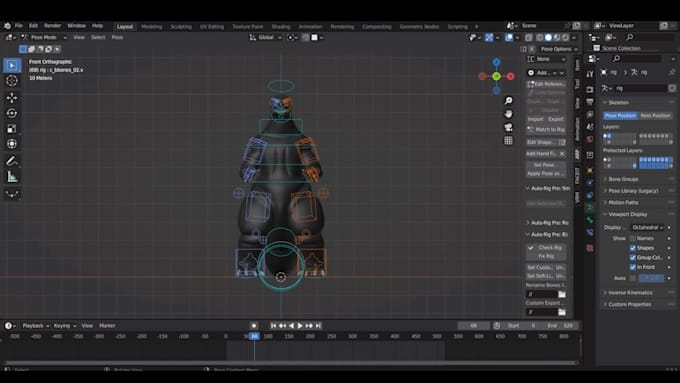Open the Tool properties tab icon
Image resolution: width=680 pixels, height=383 pixels.
pyautogui.click(x=590, y=74)
